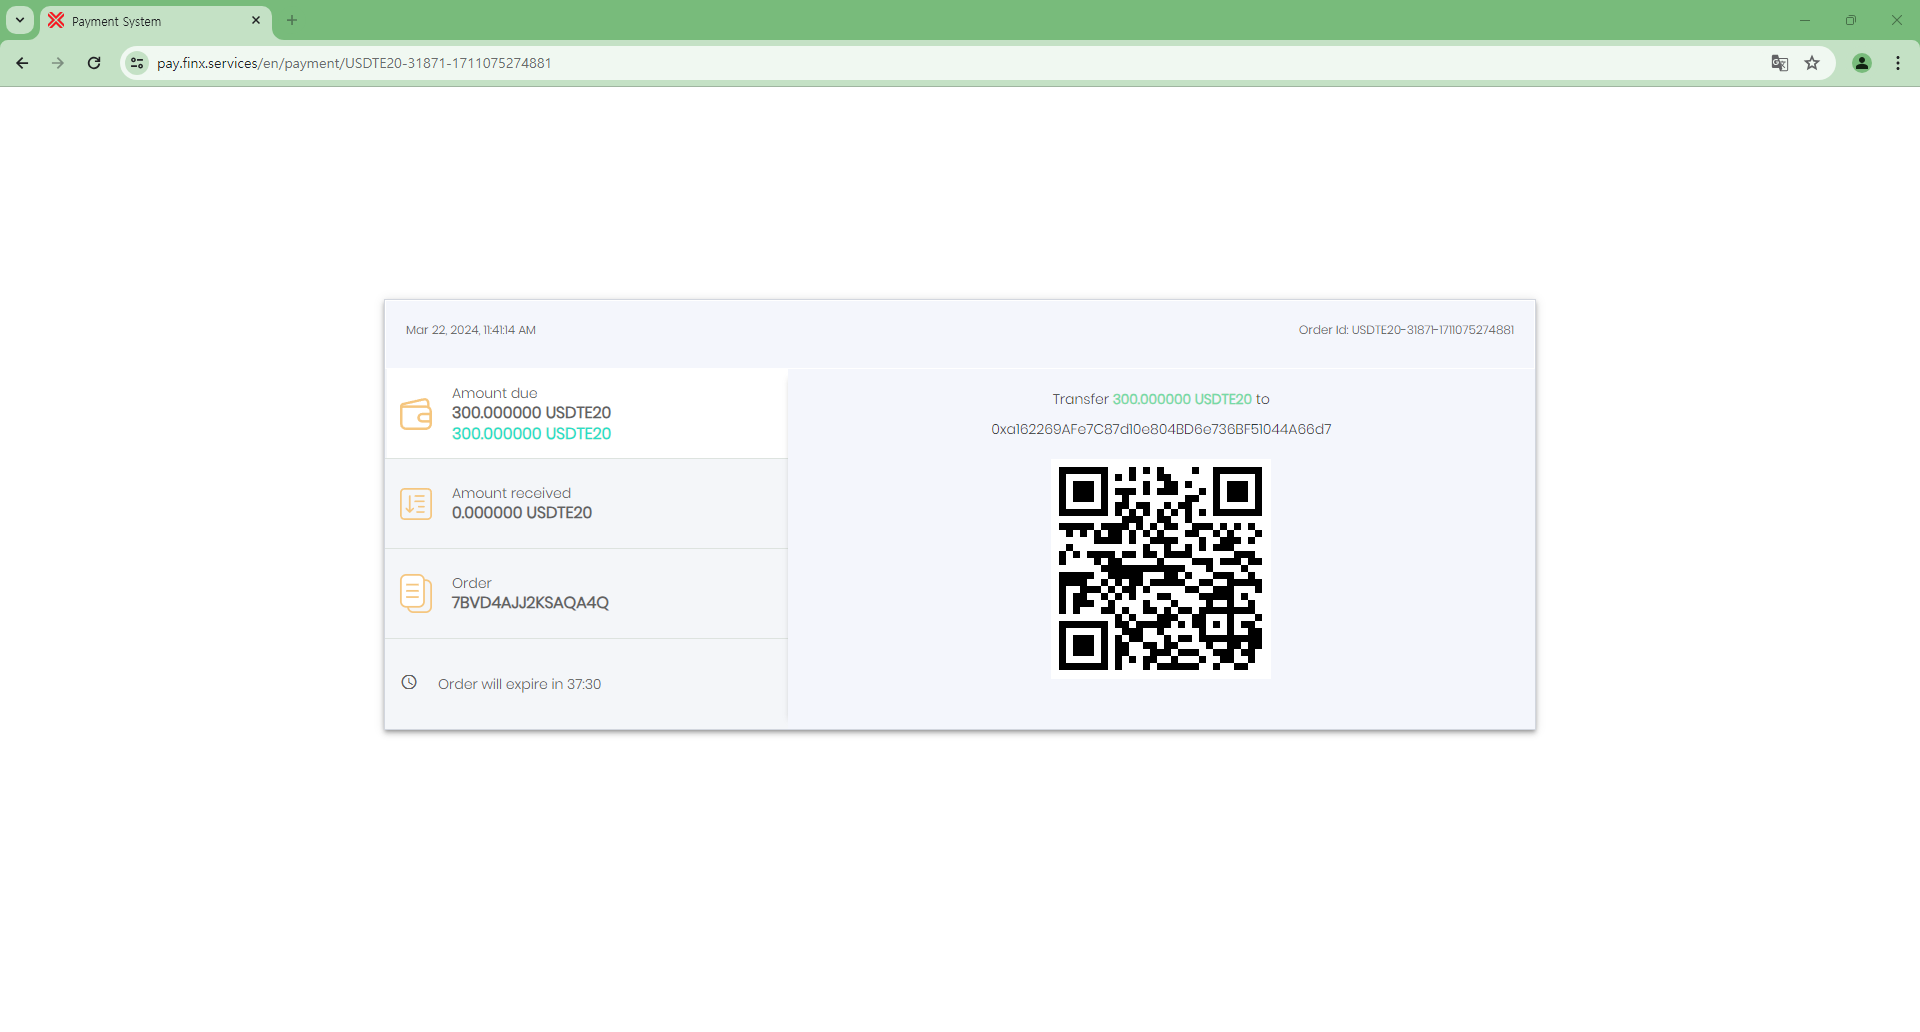1920x1032 pixels.
Task: Click the order code 7BVD4AJJ2KSAQA4Q
Action: coord(530,603)
